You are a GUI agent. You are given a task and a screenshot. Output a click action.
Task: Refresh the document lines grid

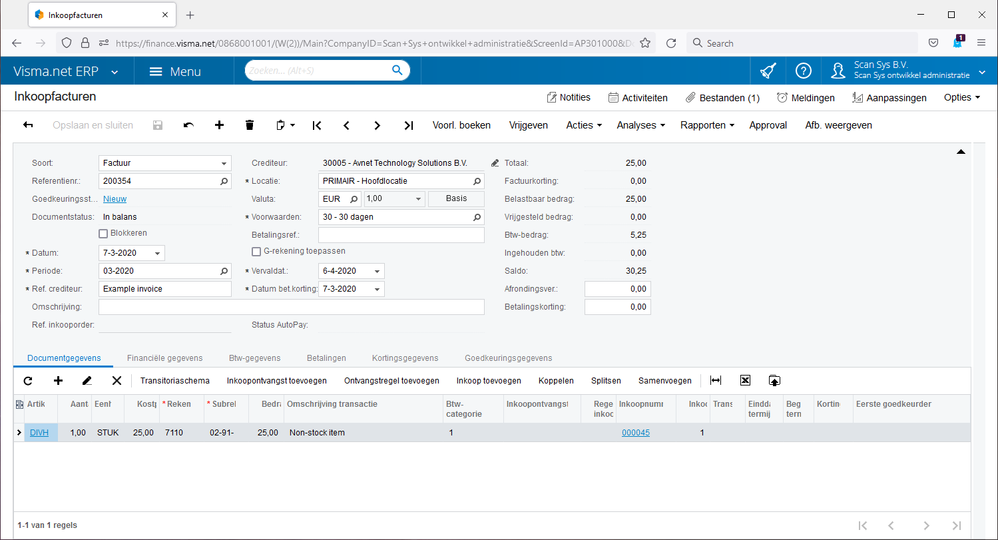tap(28, 381)
